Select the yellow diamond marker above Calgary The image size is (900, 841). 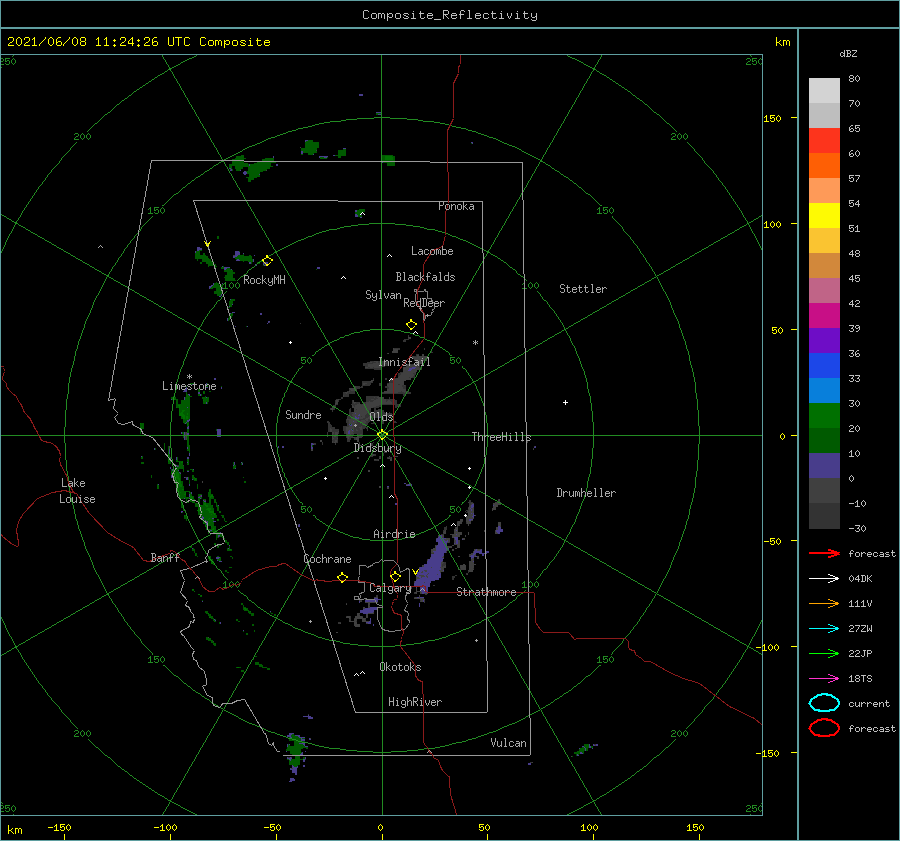[x=395, y=576]
